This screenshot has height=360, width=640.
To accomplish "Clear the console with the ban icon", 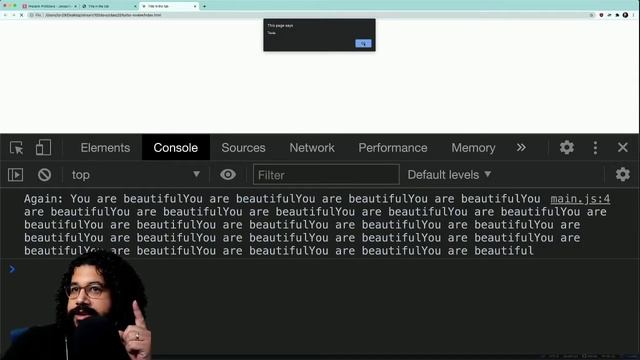I will click(44, 175).
